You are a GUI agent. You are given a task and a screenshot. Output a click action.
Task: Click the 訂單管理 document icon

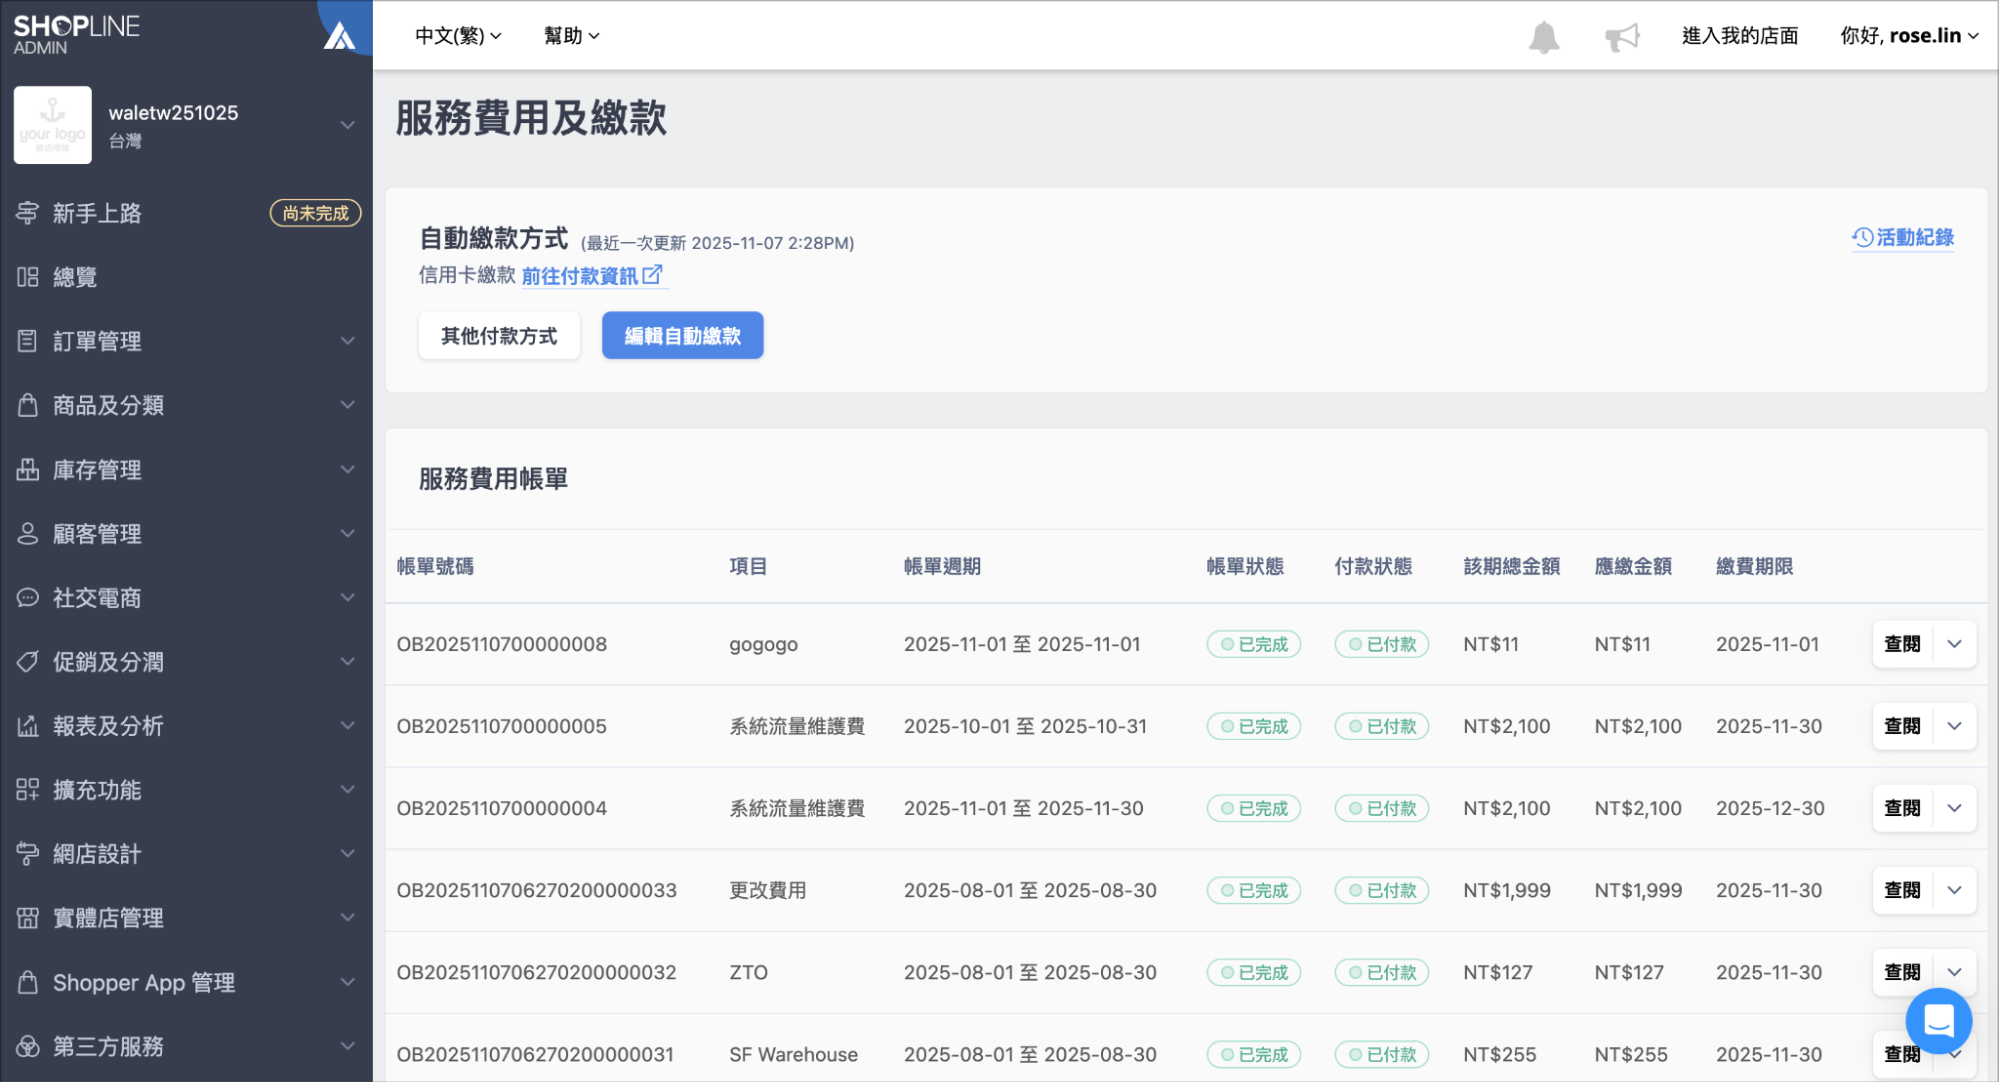pyautogui.click(x=27, y=341)
